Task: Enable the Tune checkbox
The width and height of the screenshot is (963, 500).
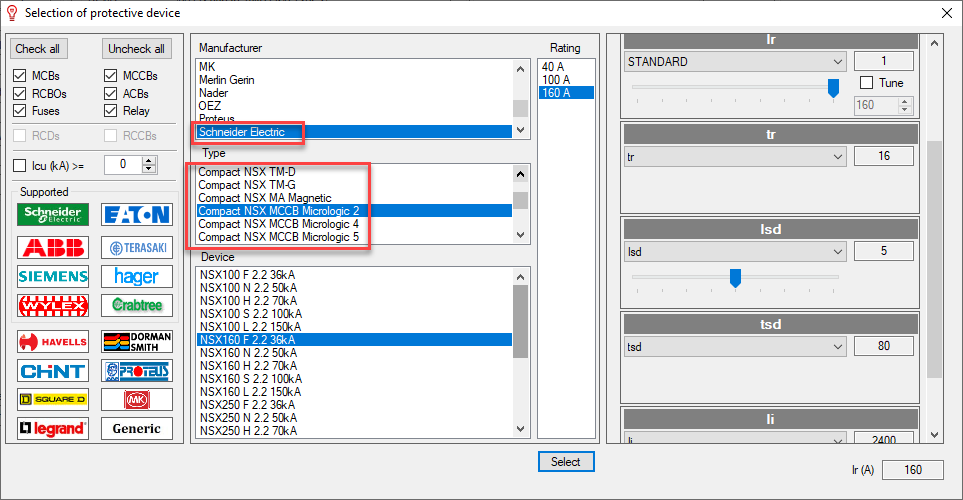Action: [867, 82]
